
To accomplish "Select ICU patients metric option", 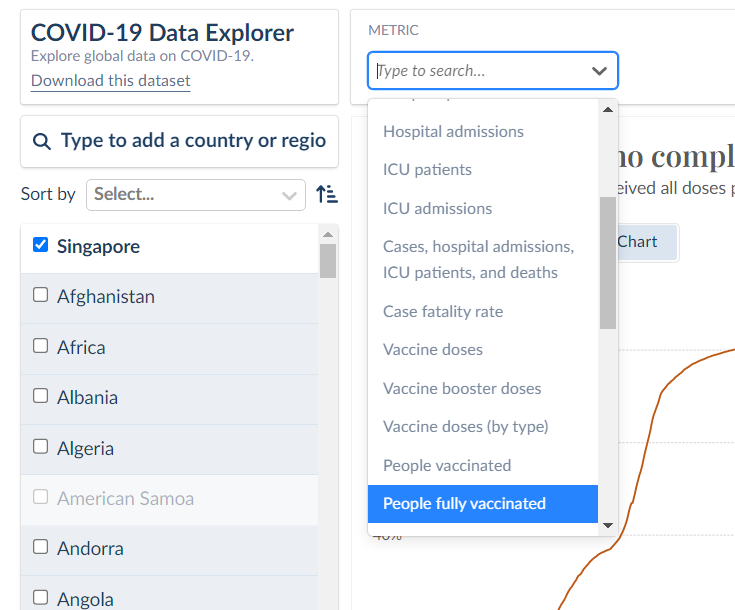I will 427,169.
